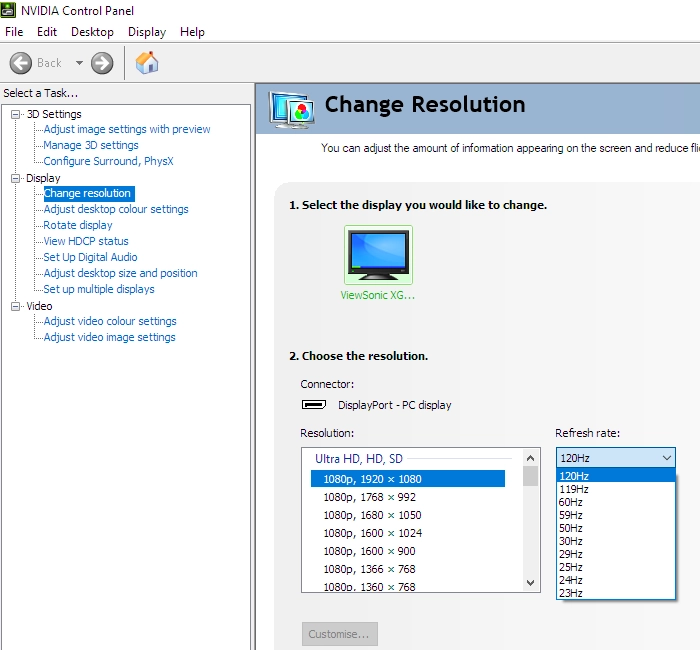
Task: Click the Change Resolution header icon
Action: [292, 109]
